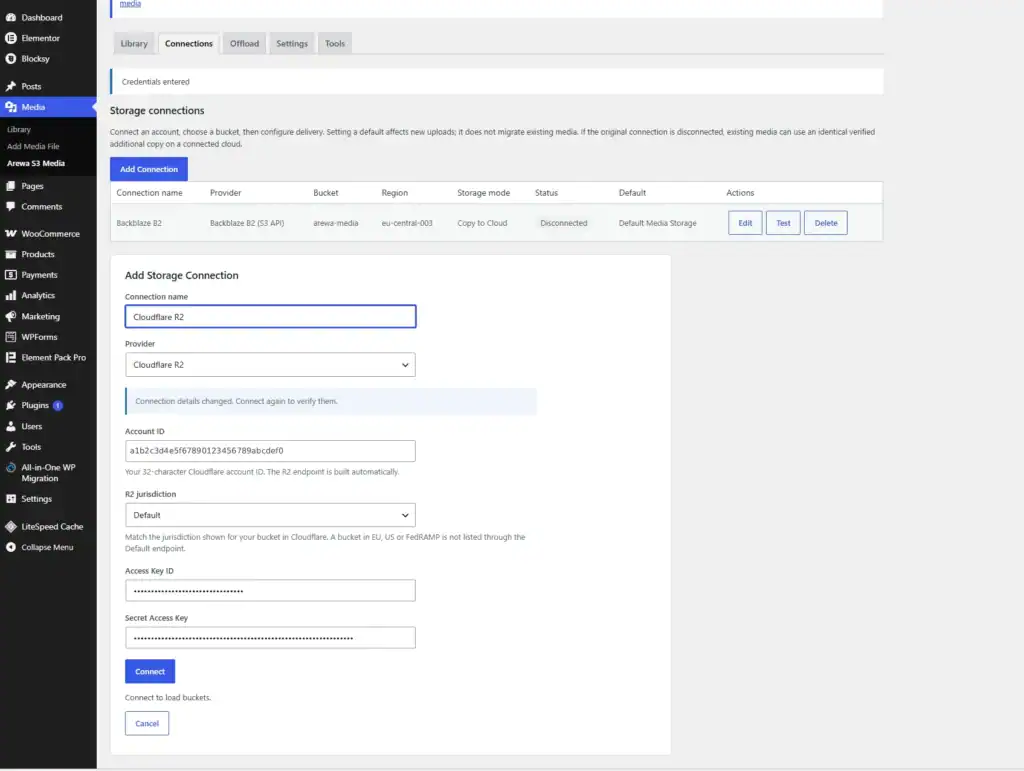The width and height of the screenshot is (1024, 771).
Task: Open the Provider dropdown
Action: click(x=270, y=365)
